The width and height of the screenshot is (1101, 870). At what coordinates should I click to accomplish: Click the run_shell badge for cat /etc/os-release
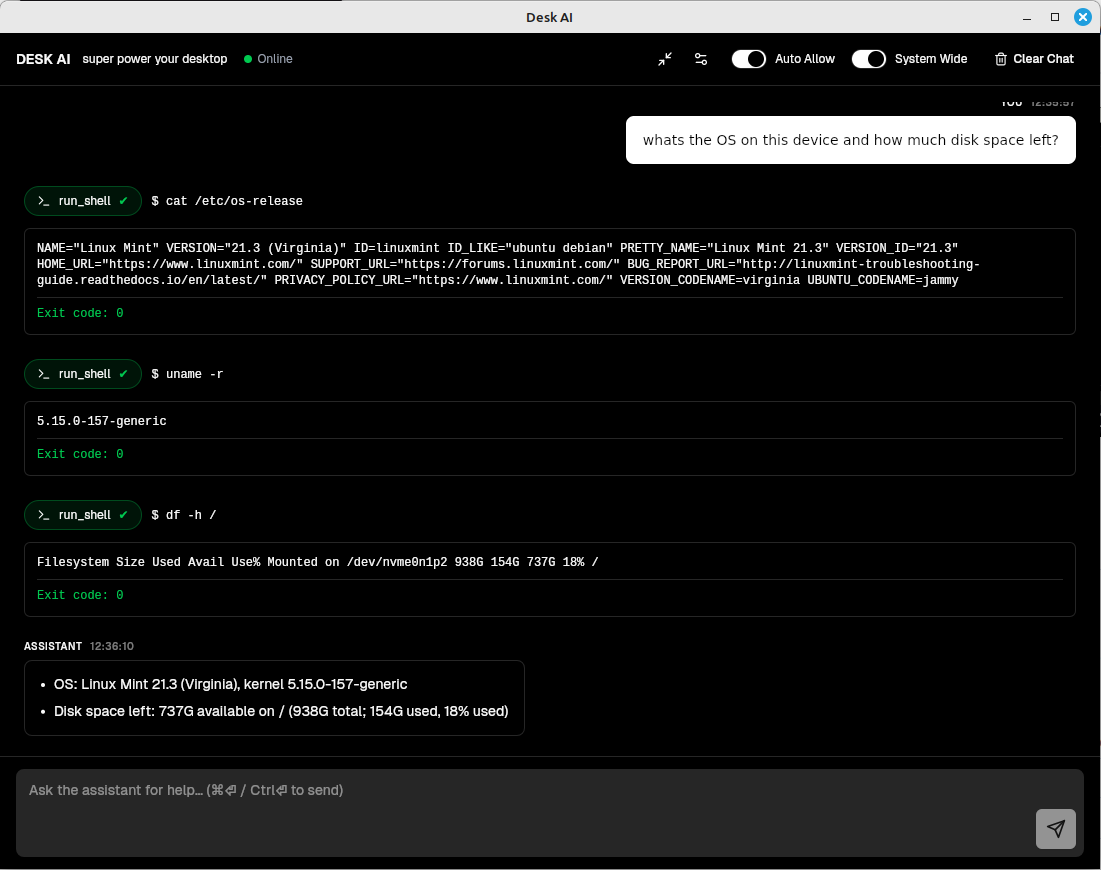tap(83, 201)
